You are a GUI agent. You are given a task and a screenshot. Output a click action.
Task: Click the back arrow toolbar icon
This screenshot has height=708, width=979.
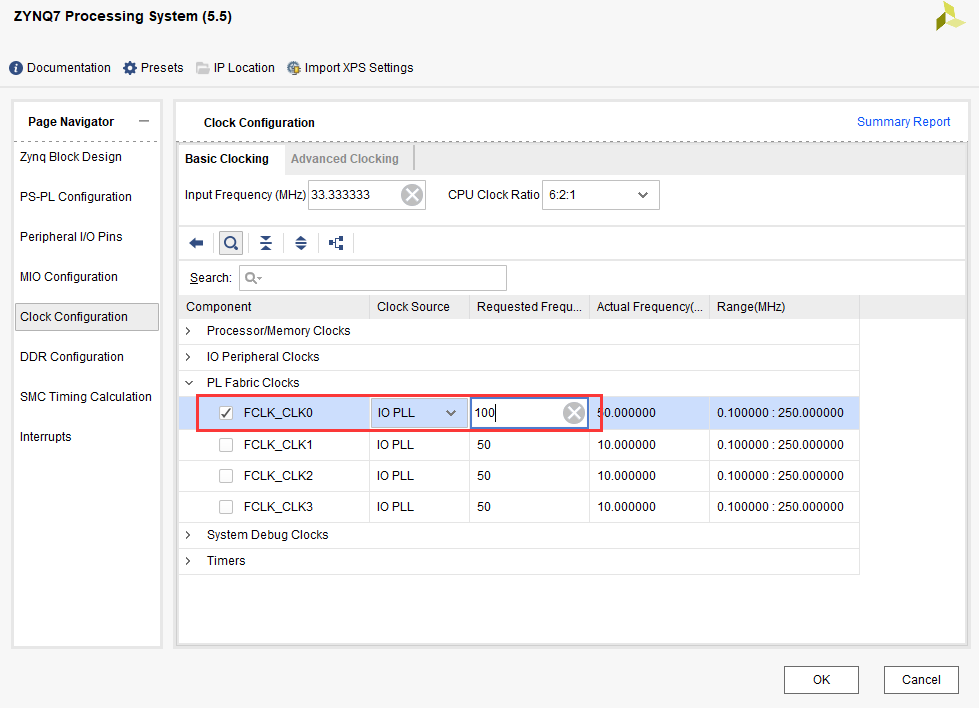click(x=196, y=243)
